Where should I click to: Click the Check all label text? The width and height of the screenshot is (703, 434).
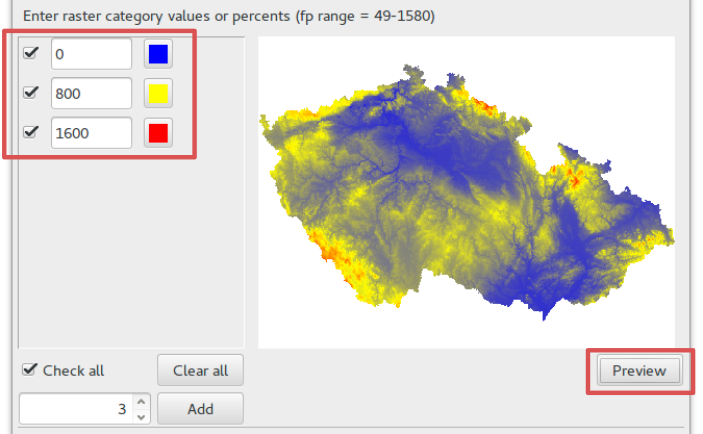click(x=74, y=371)
